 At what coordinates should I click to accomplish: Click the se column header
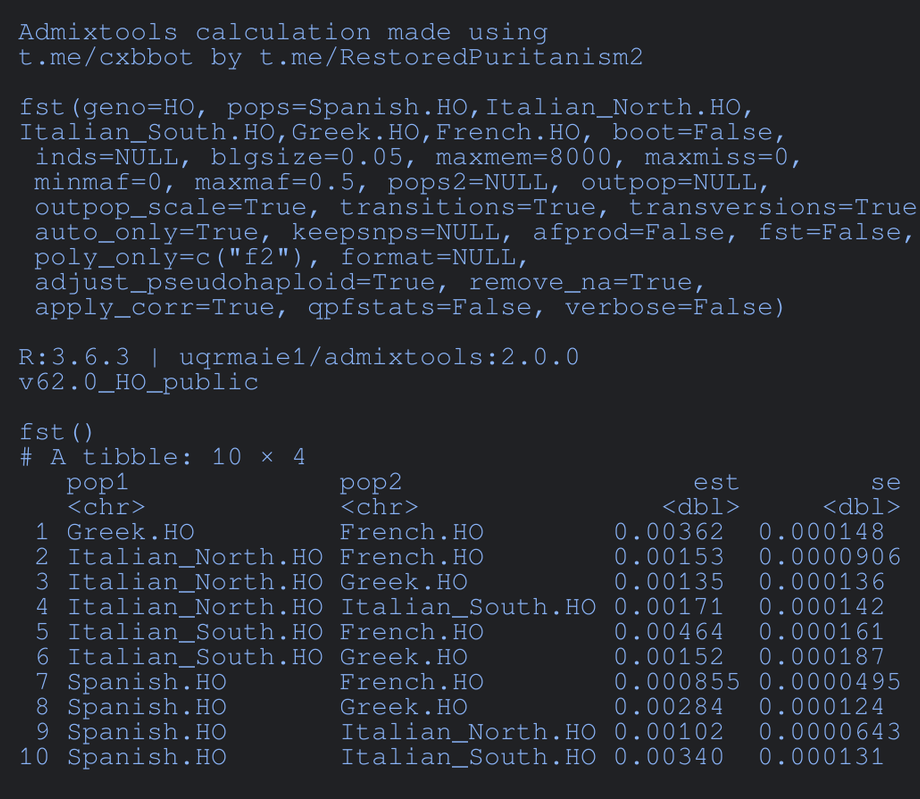886,483
